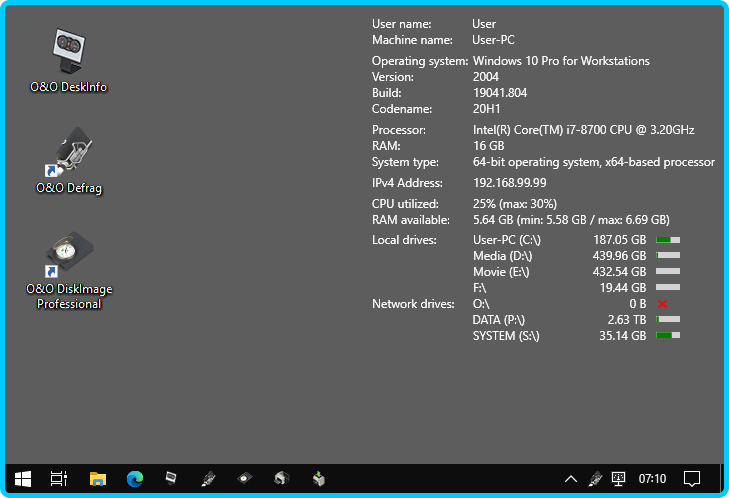Click the red X beside drive O:\
Image resolution: width=729 pixels, height=498 pixels.
tap(662, 303)
